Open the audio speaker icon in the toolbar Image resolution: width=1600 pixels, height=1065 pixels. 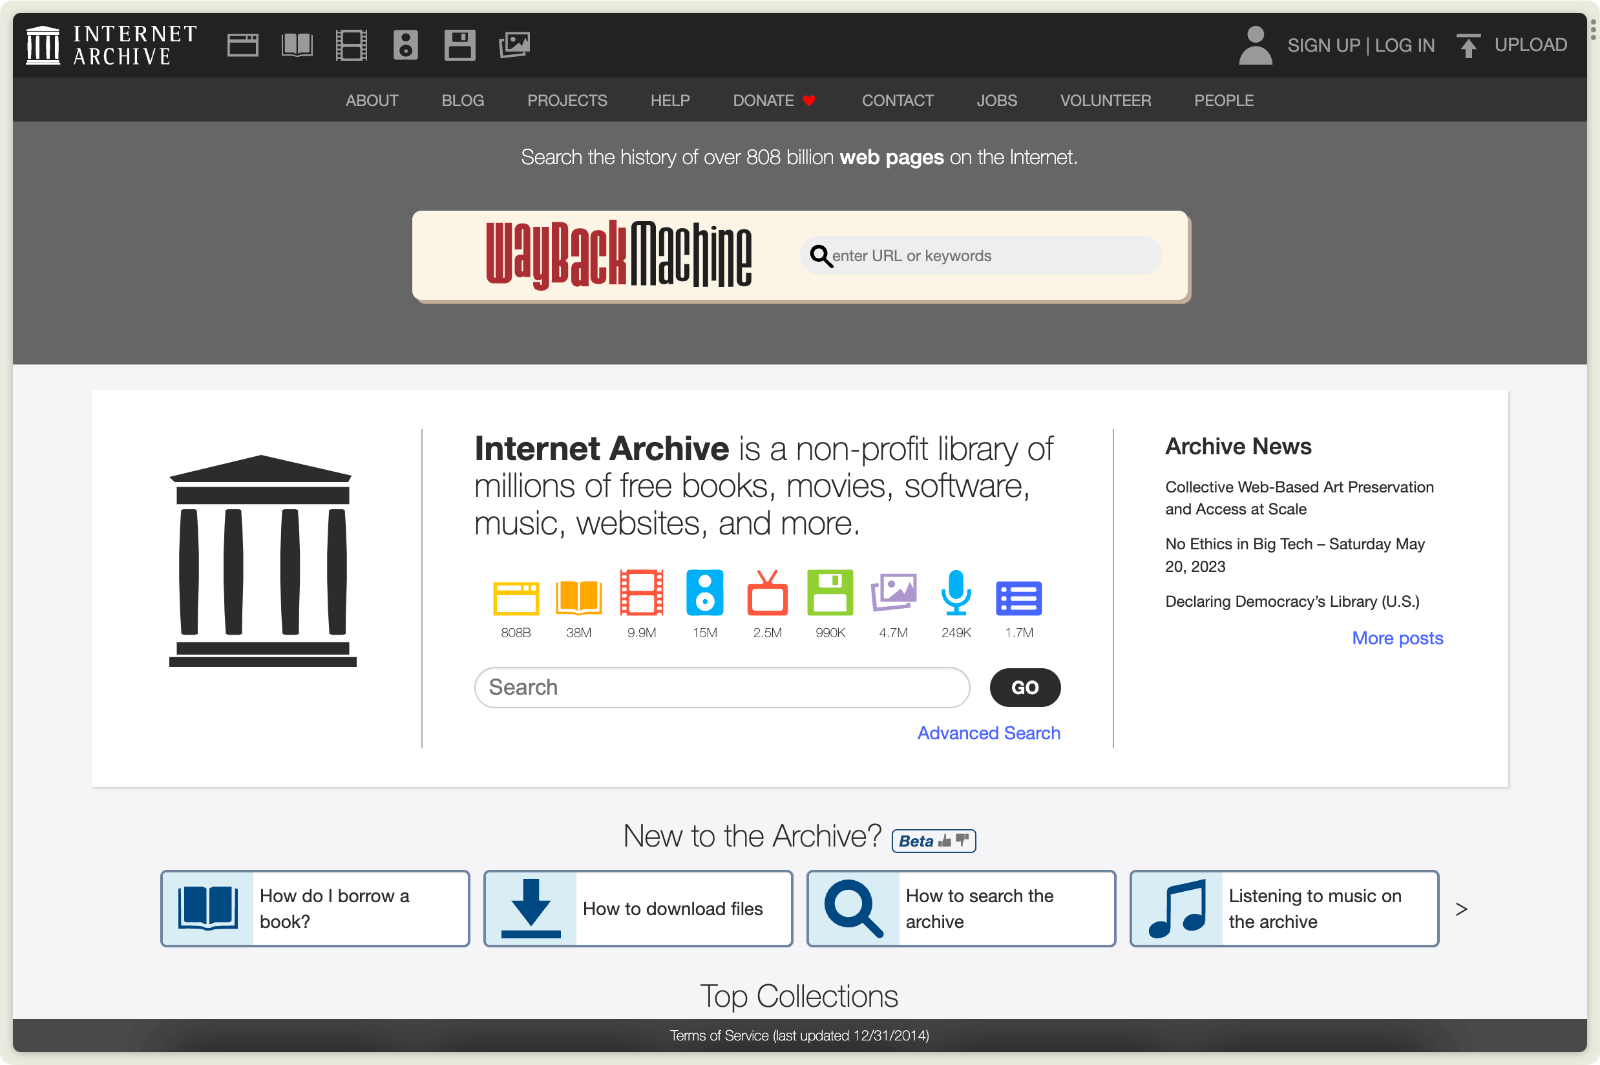pos(405,44)
